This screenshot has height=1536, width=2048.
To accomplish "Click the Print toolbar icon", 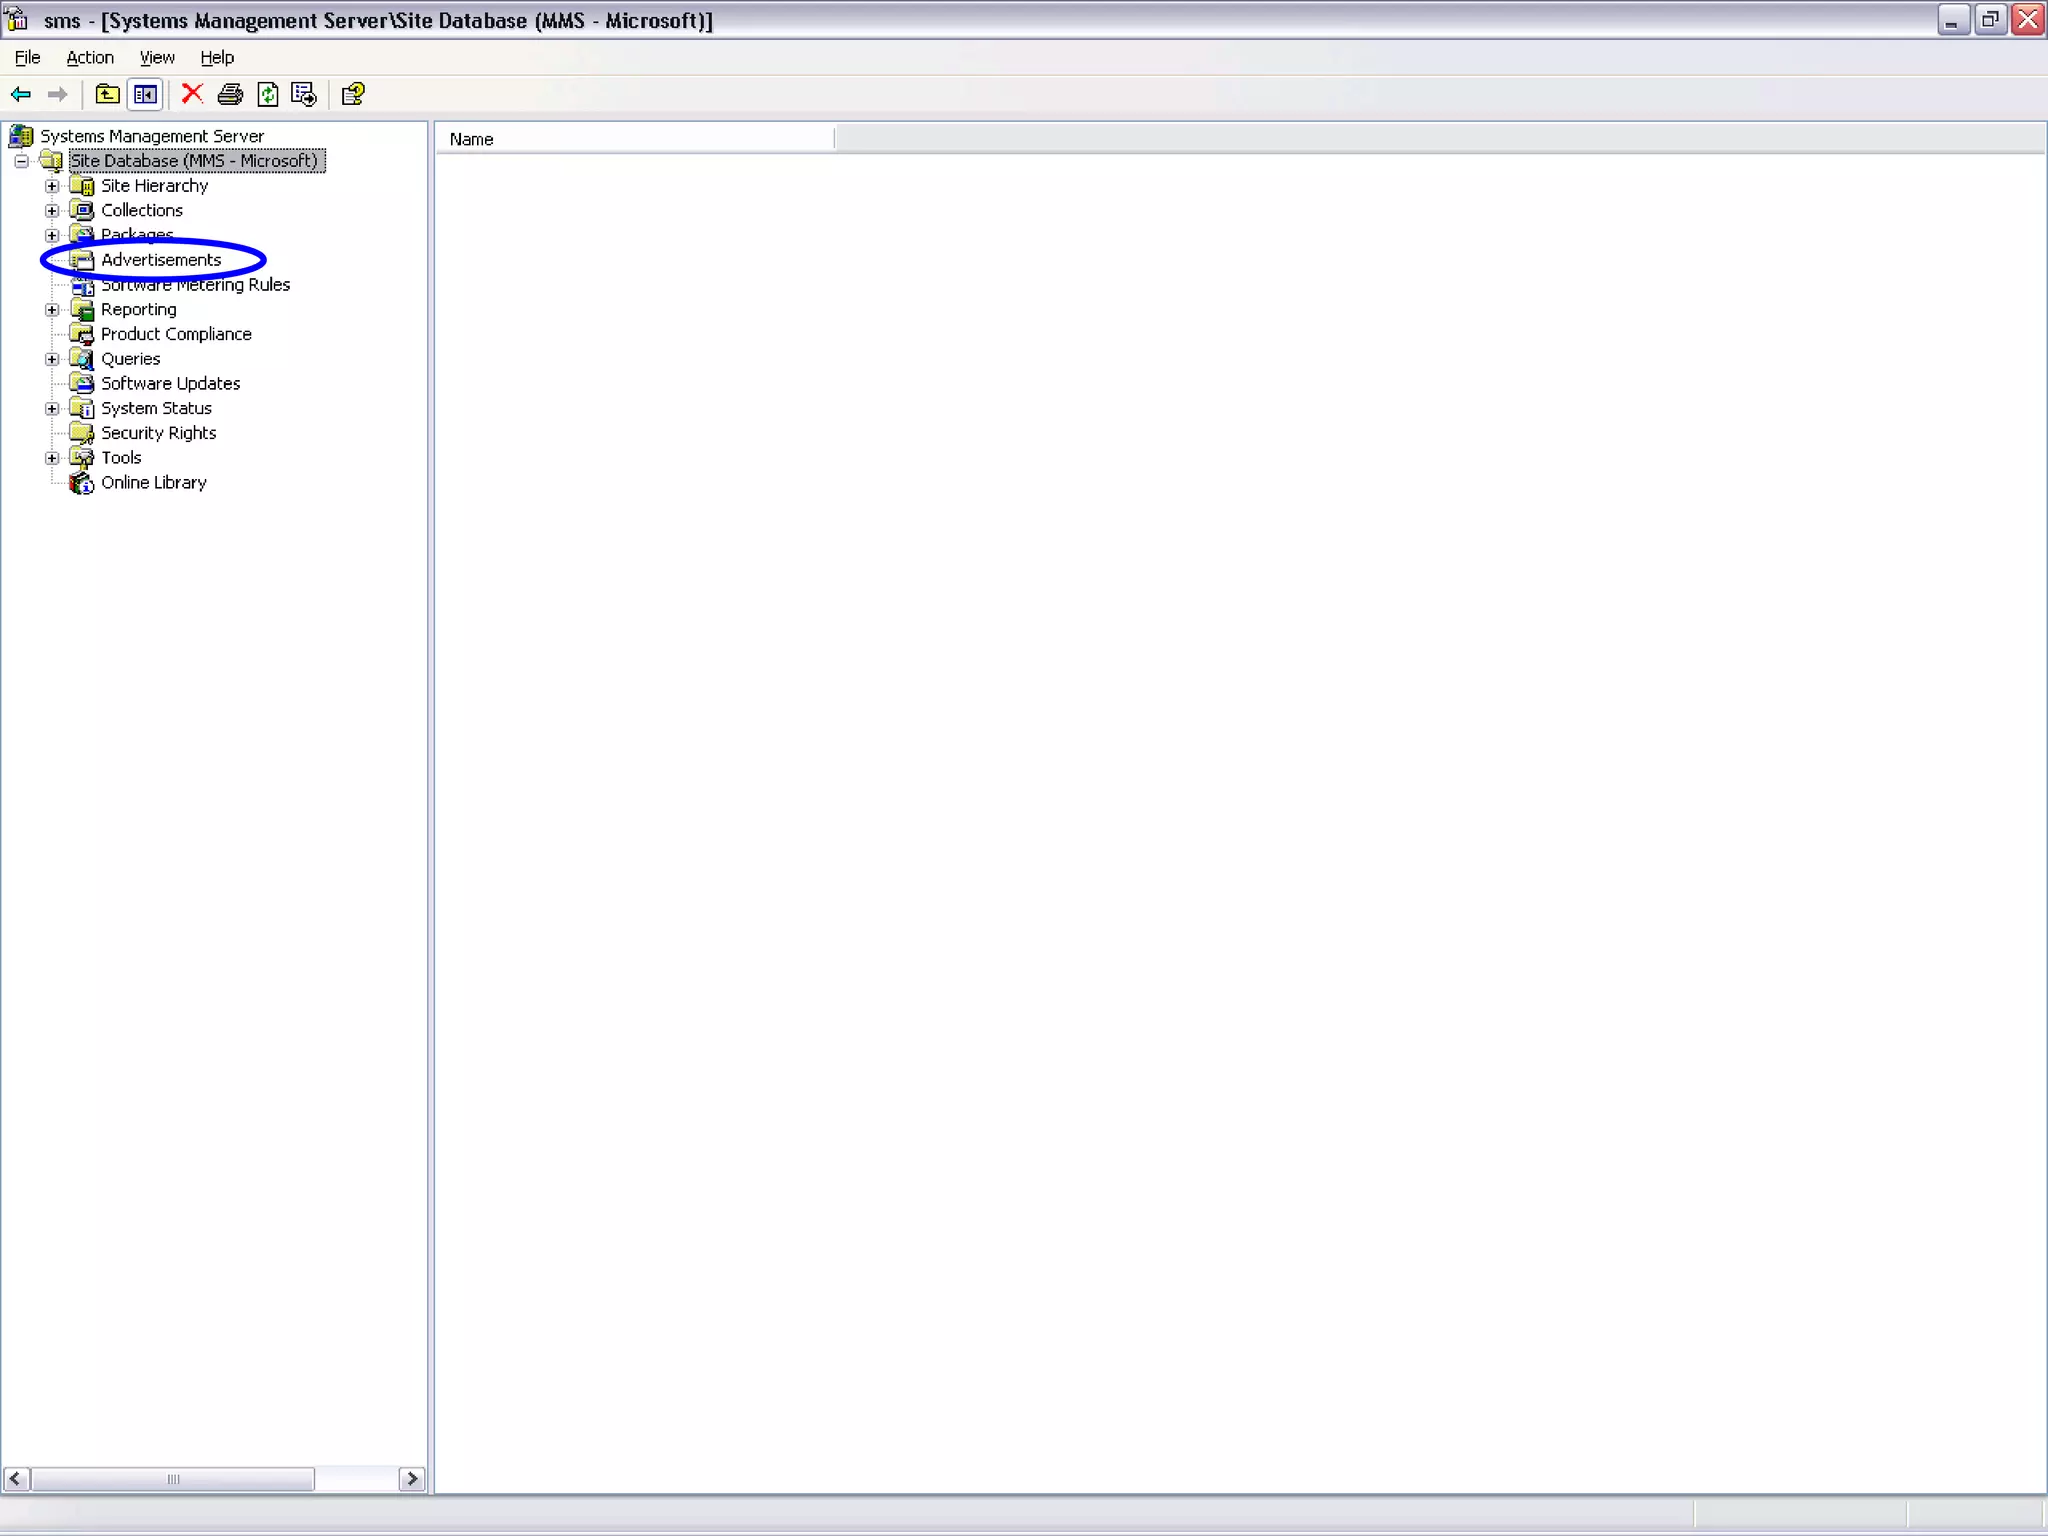I will pos(230,94).
